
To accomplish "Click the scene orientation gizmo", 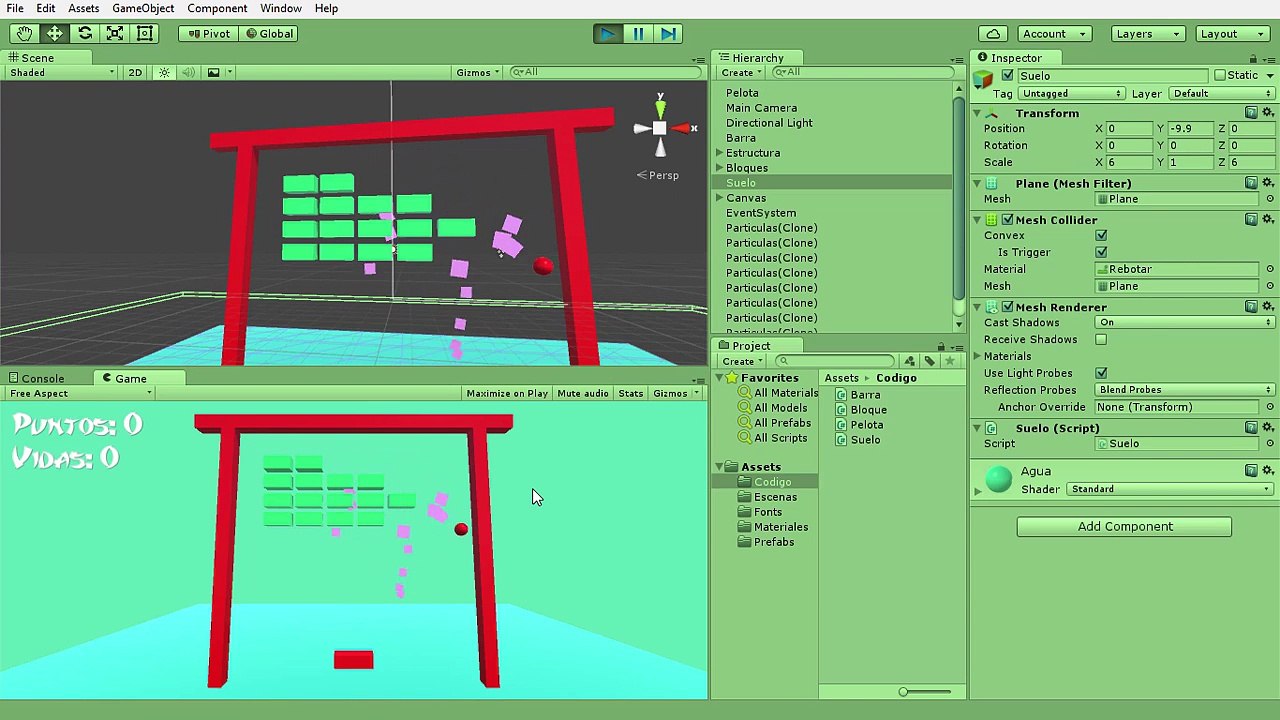I will [660, 128].
